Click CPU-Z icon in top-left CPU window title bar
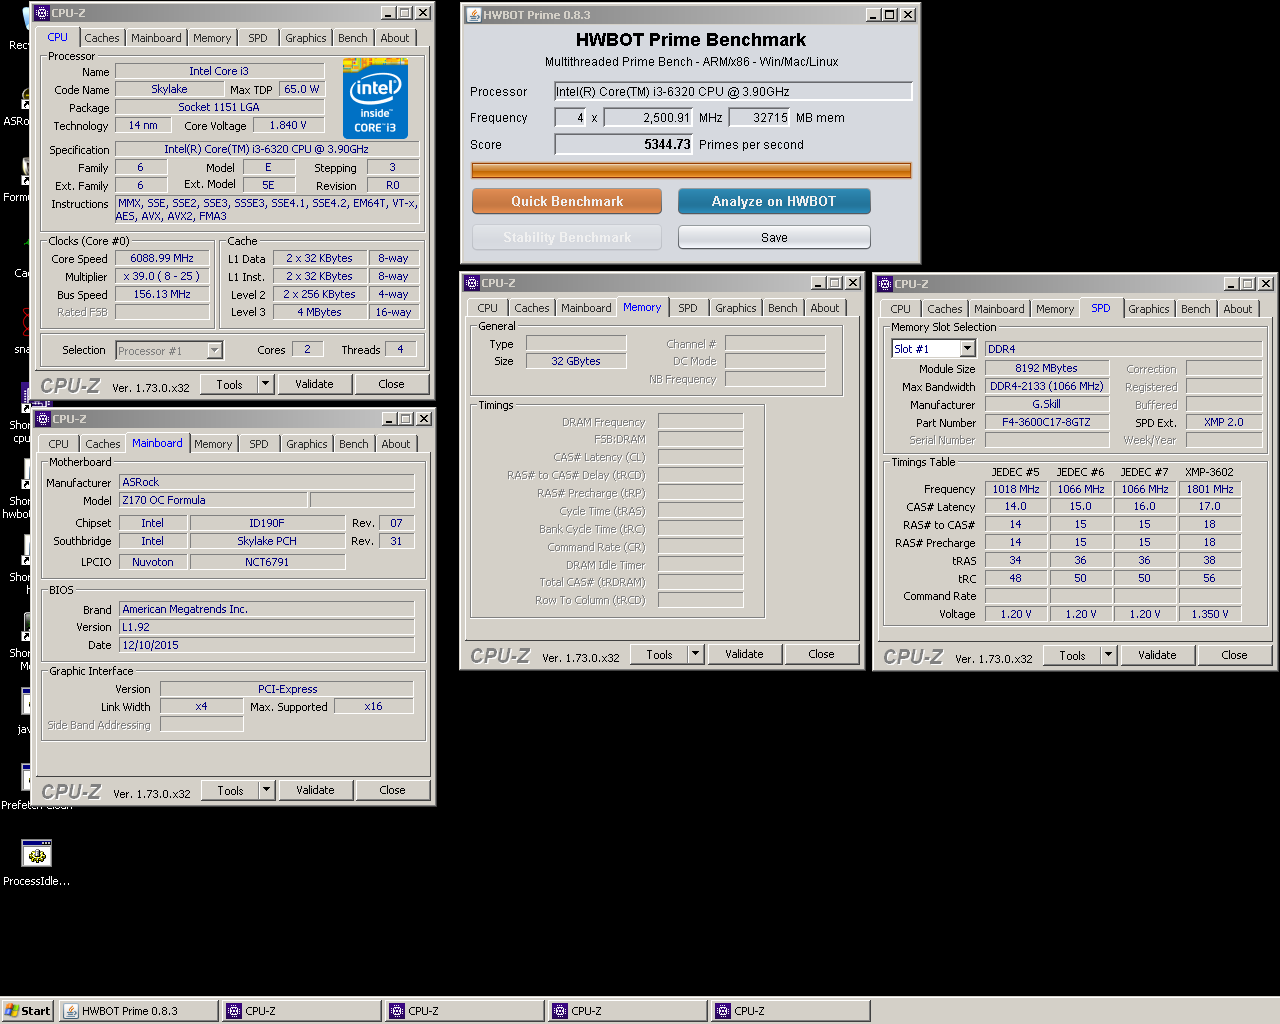 42,13
